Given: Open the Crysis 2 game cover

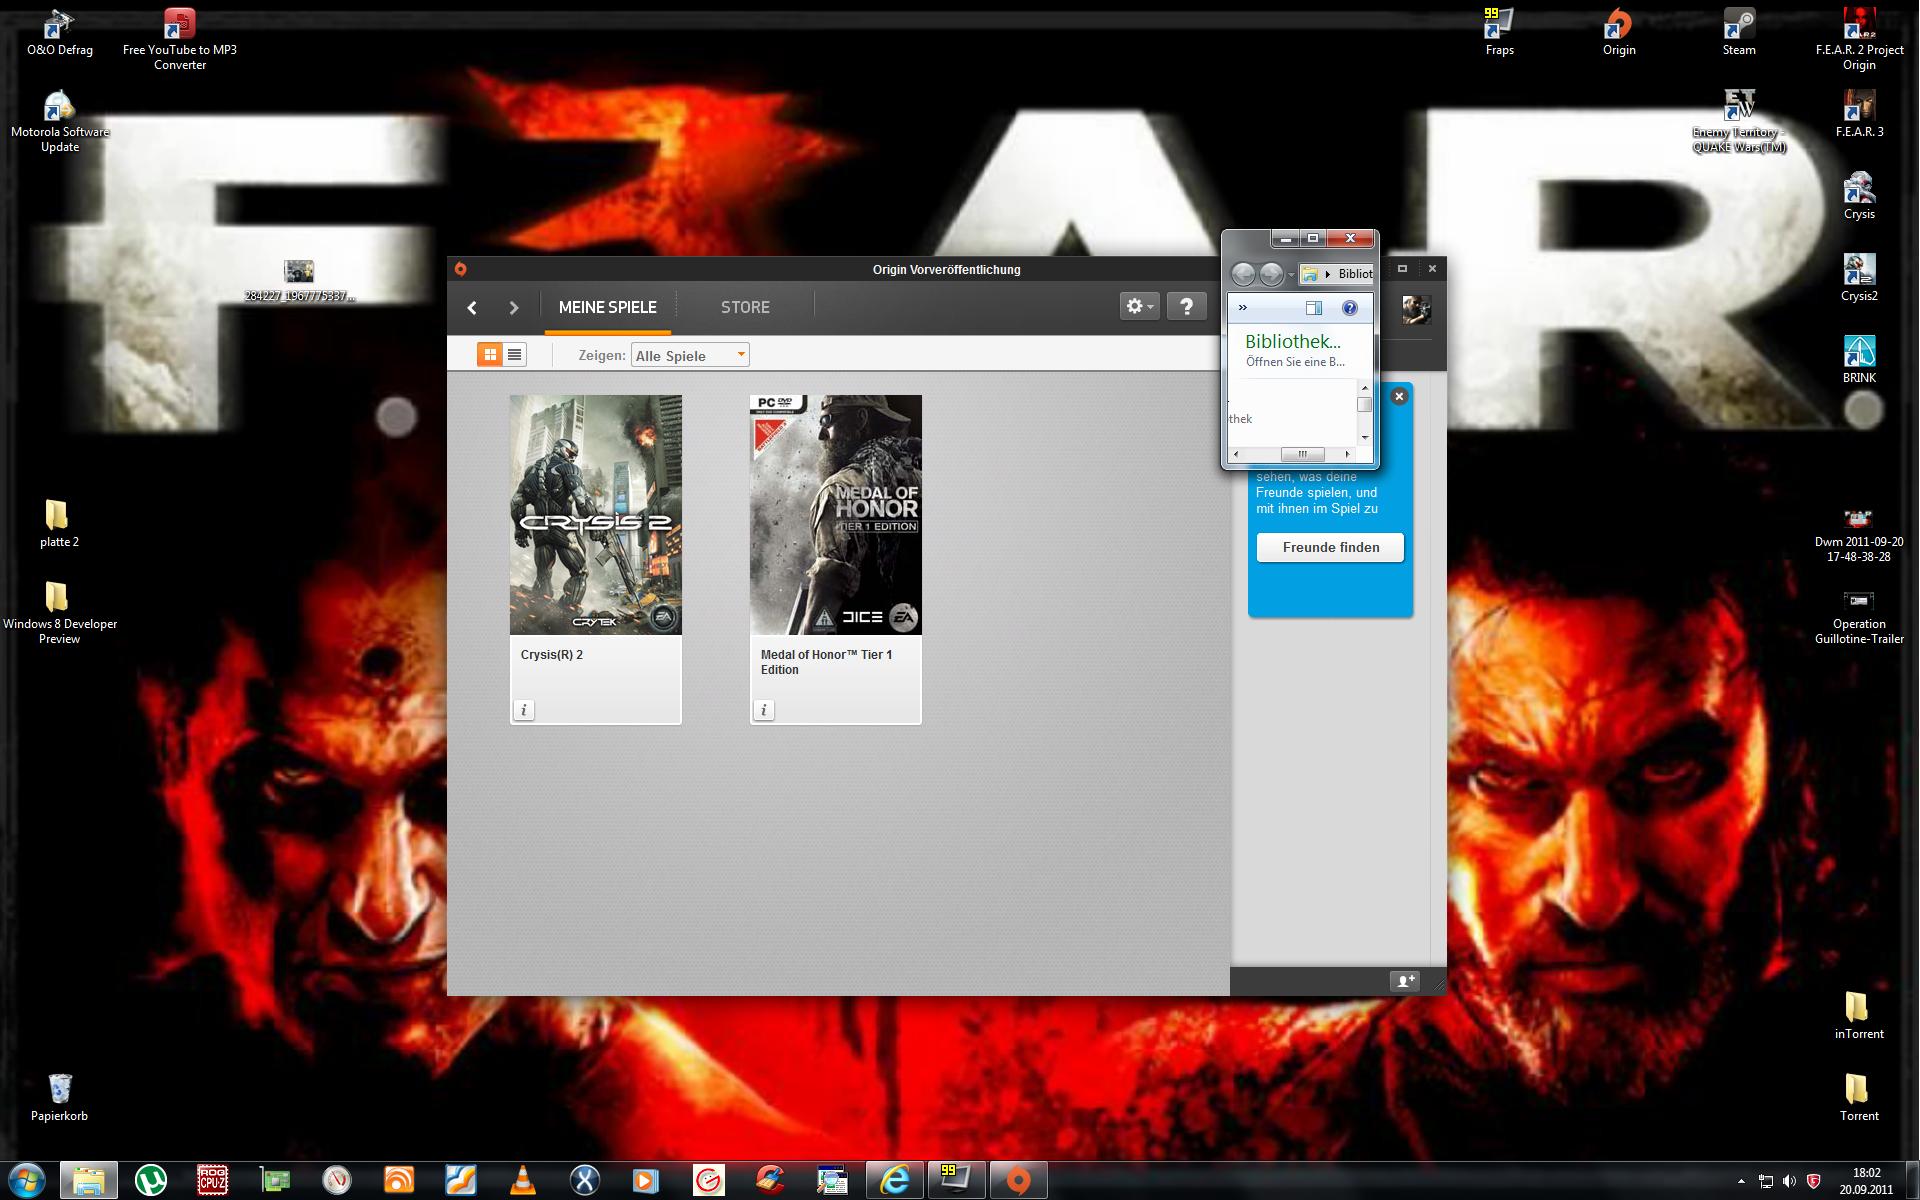Looking at the screenshot, I should point(595,514).
